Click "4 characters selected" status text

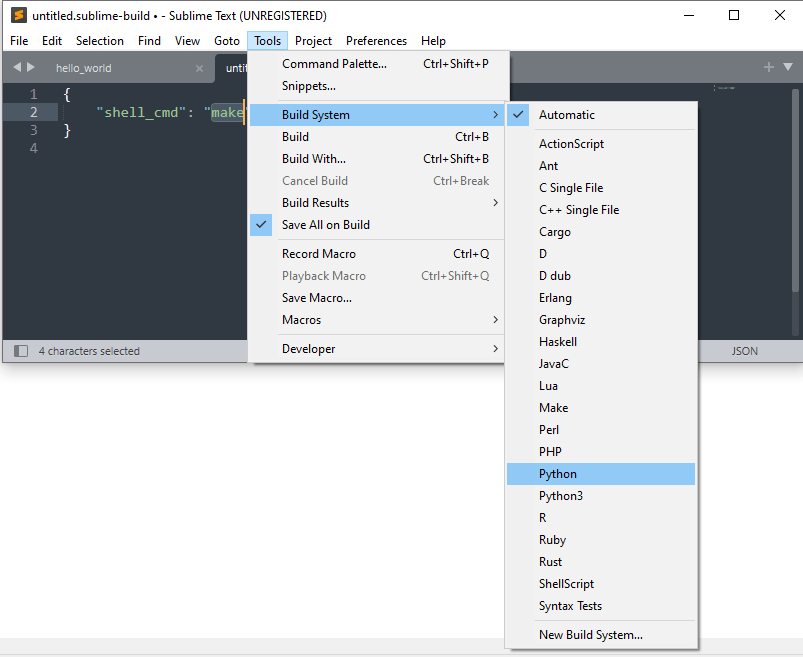click(89, 351)
